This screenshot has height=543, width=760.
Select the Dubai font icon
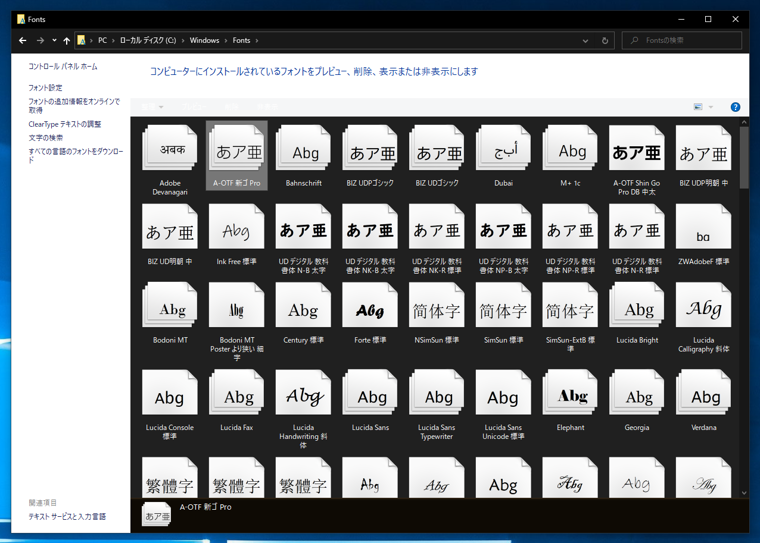(504, 148)
